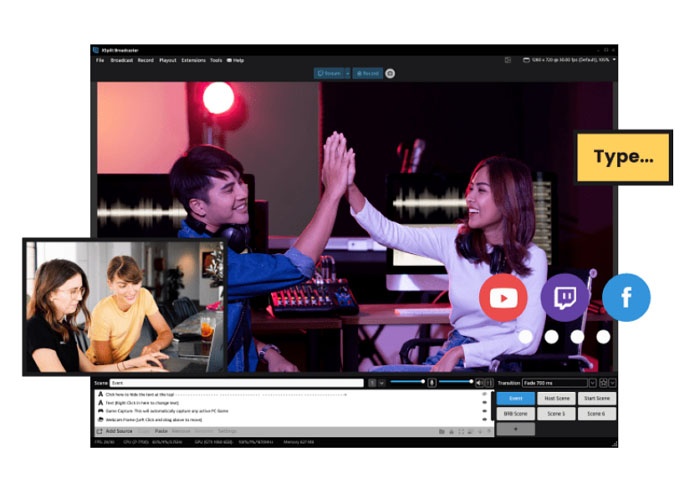Viewport: 700px width, 478px height.
Task: Click the Stream button
Action: 329,73
